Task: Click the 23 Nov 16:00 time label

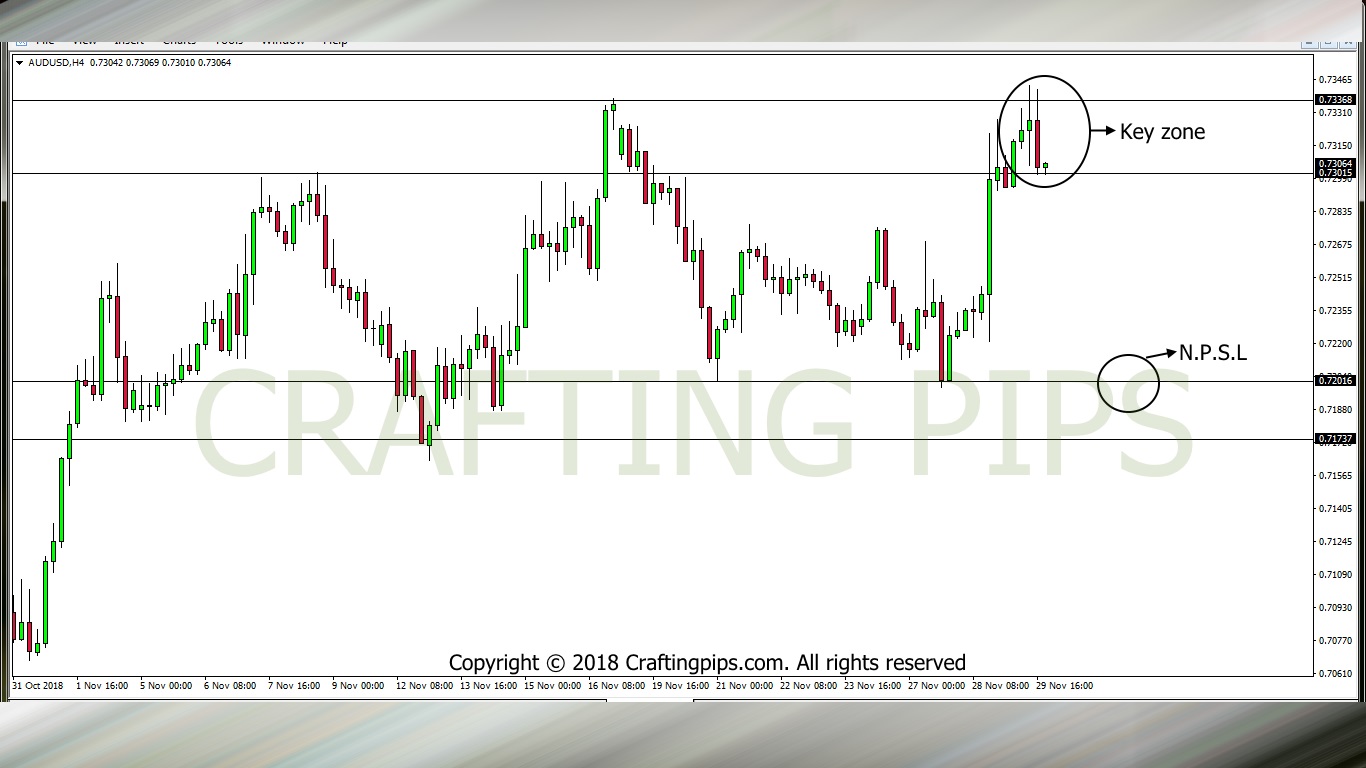Action: click(x=873, y=686)
